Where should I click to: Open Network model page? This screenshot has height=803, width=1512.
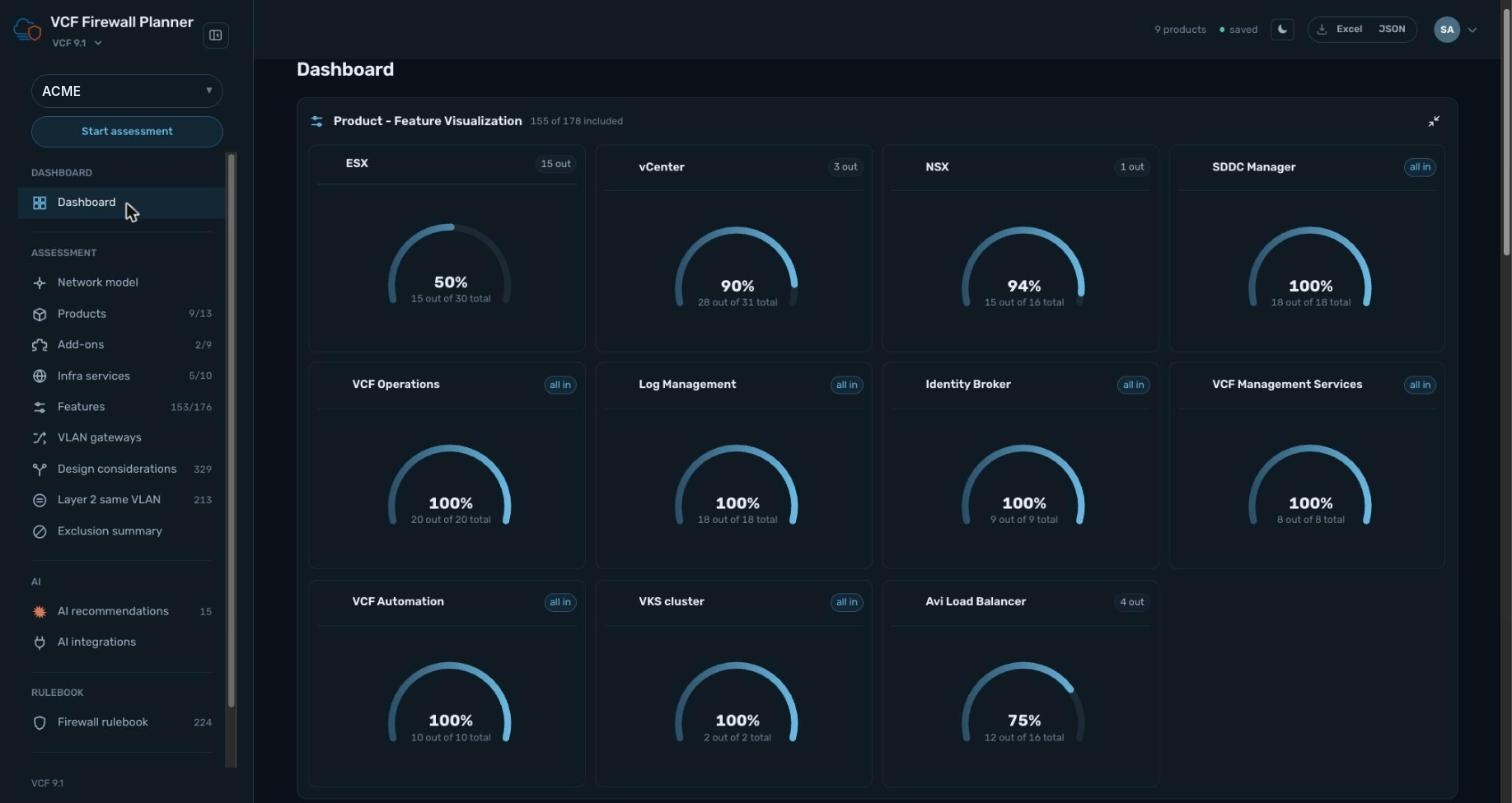pyautogui.click(x=122, y=283)
